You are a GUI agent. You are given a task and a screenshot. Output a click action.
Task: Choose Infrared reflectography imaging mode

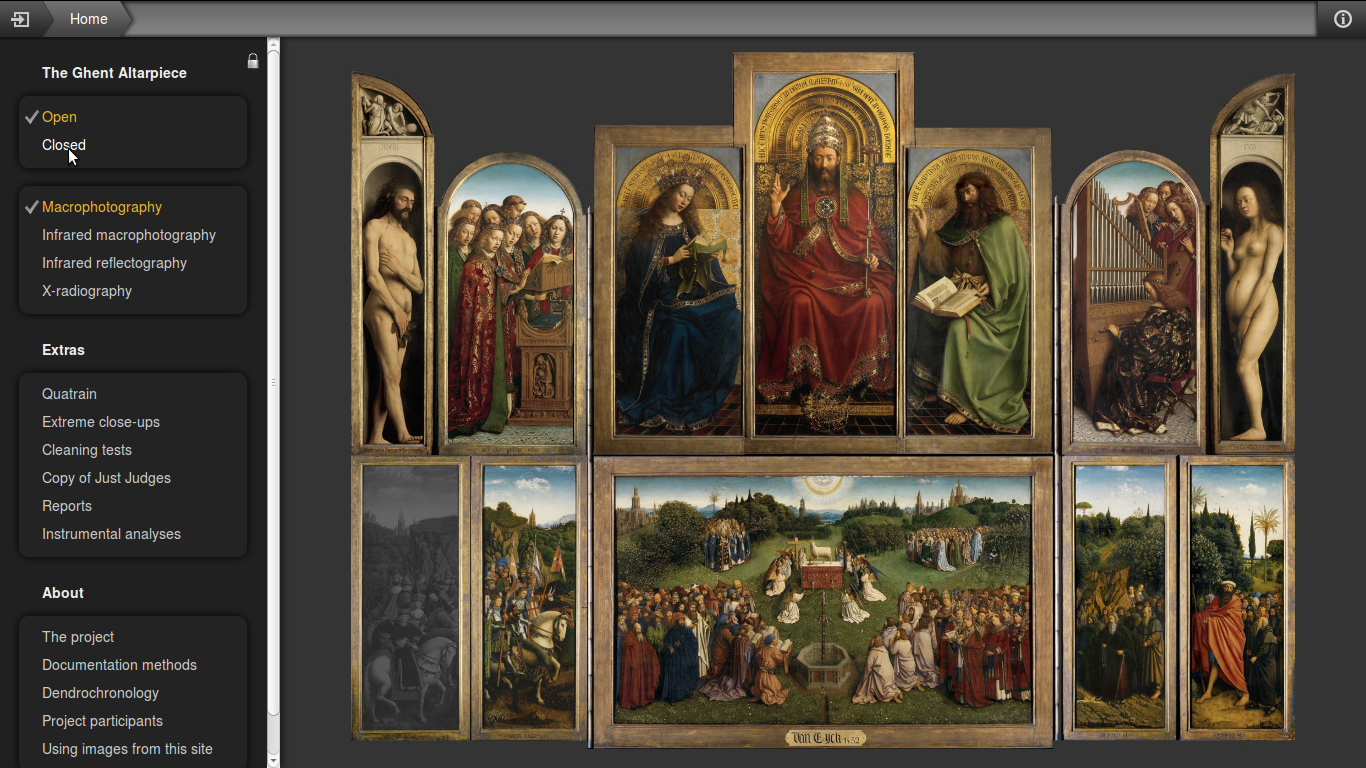[x=114, y=263]
